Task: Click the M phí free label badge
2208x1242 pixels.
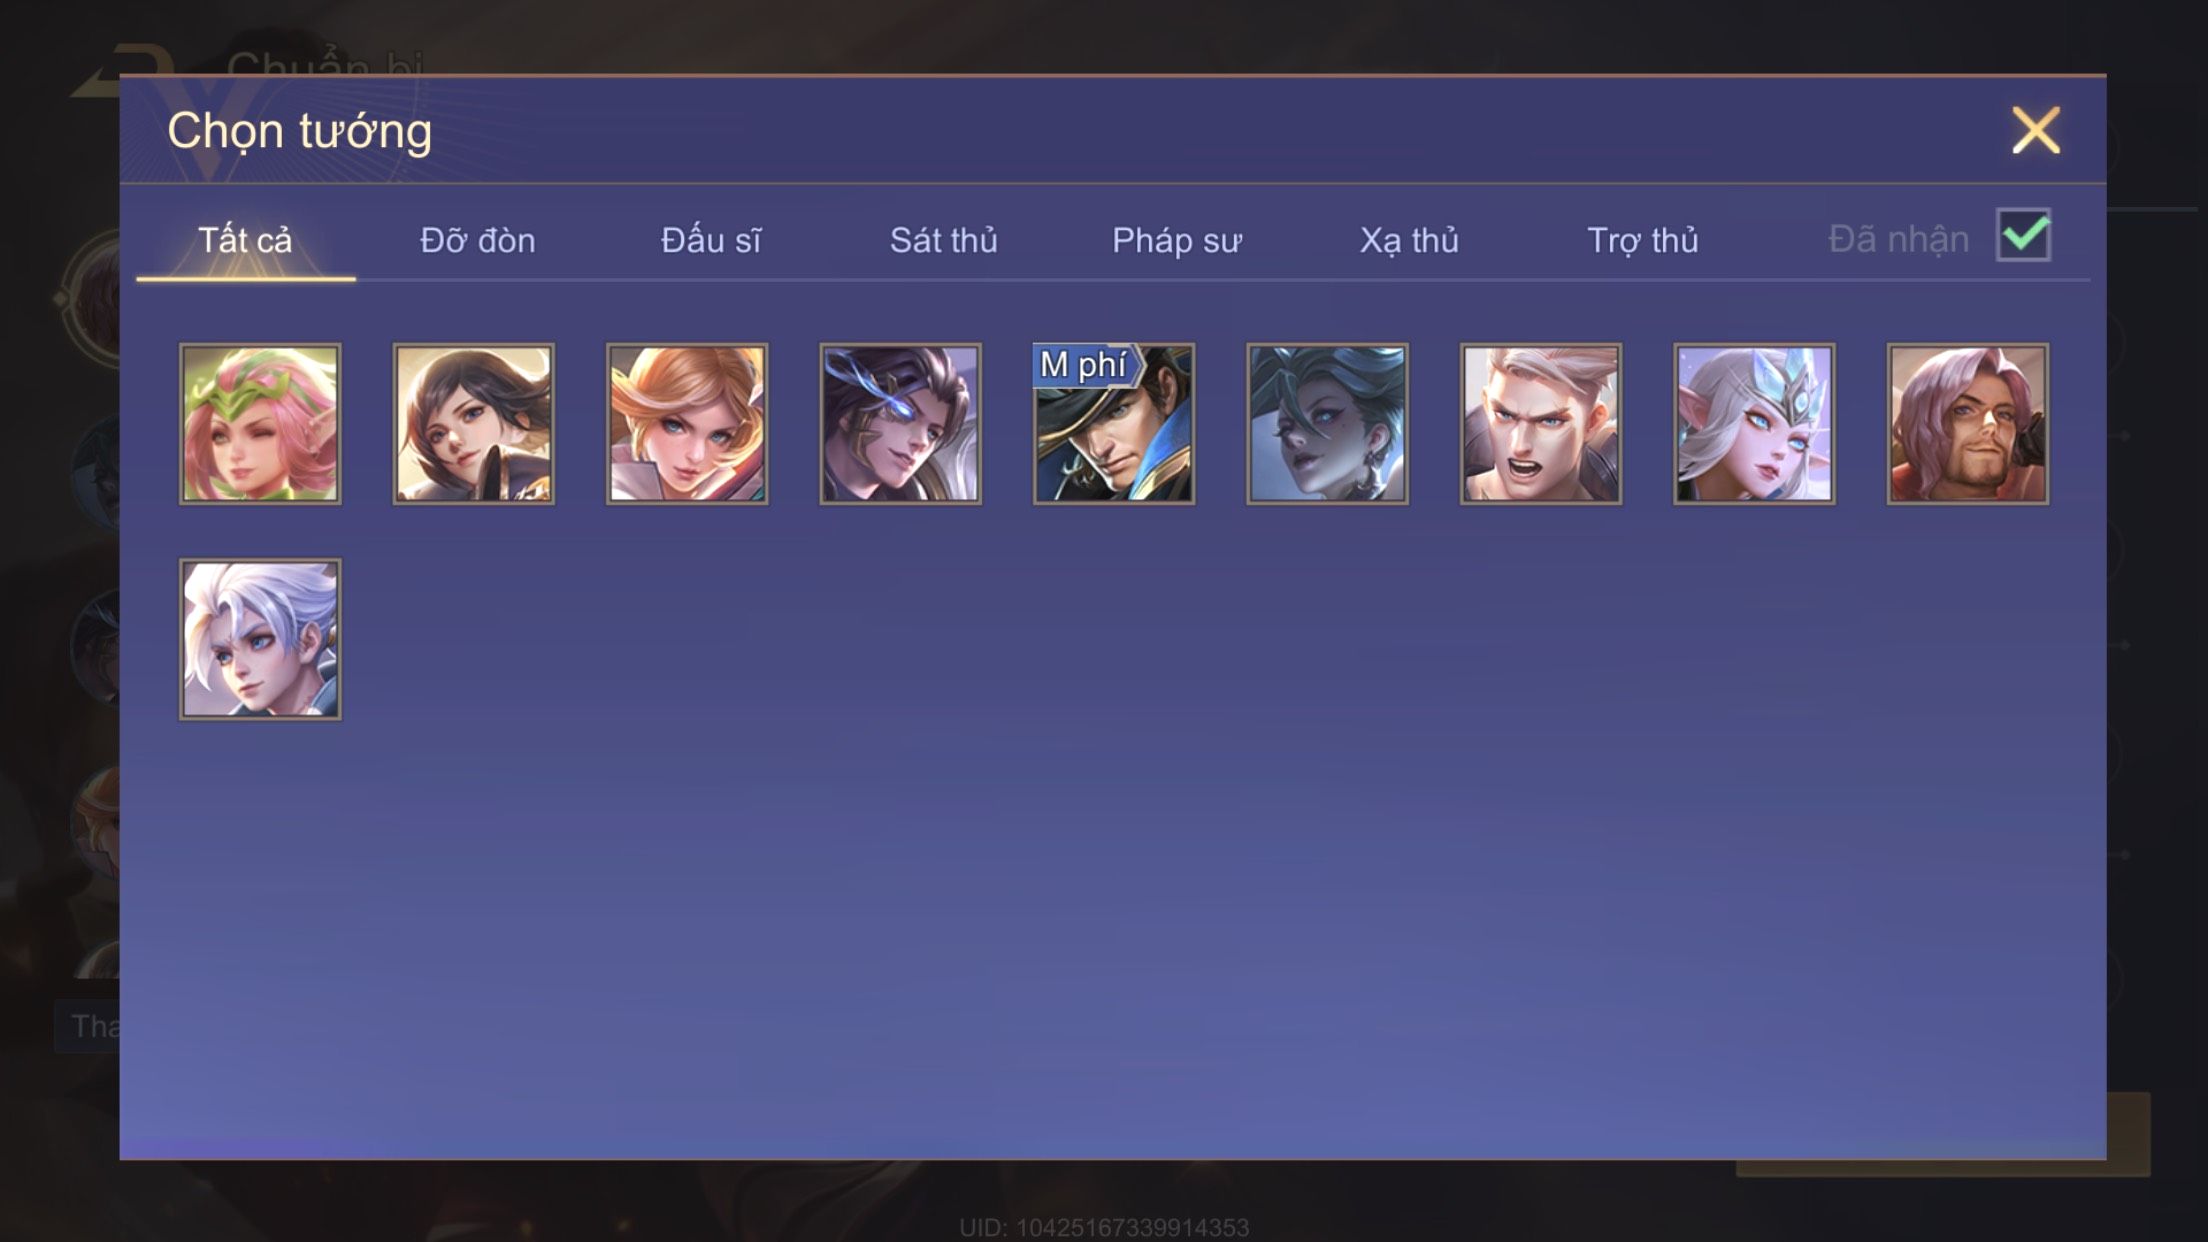Action: pos(1086,365)
